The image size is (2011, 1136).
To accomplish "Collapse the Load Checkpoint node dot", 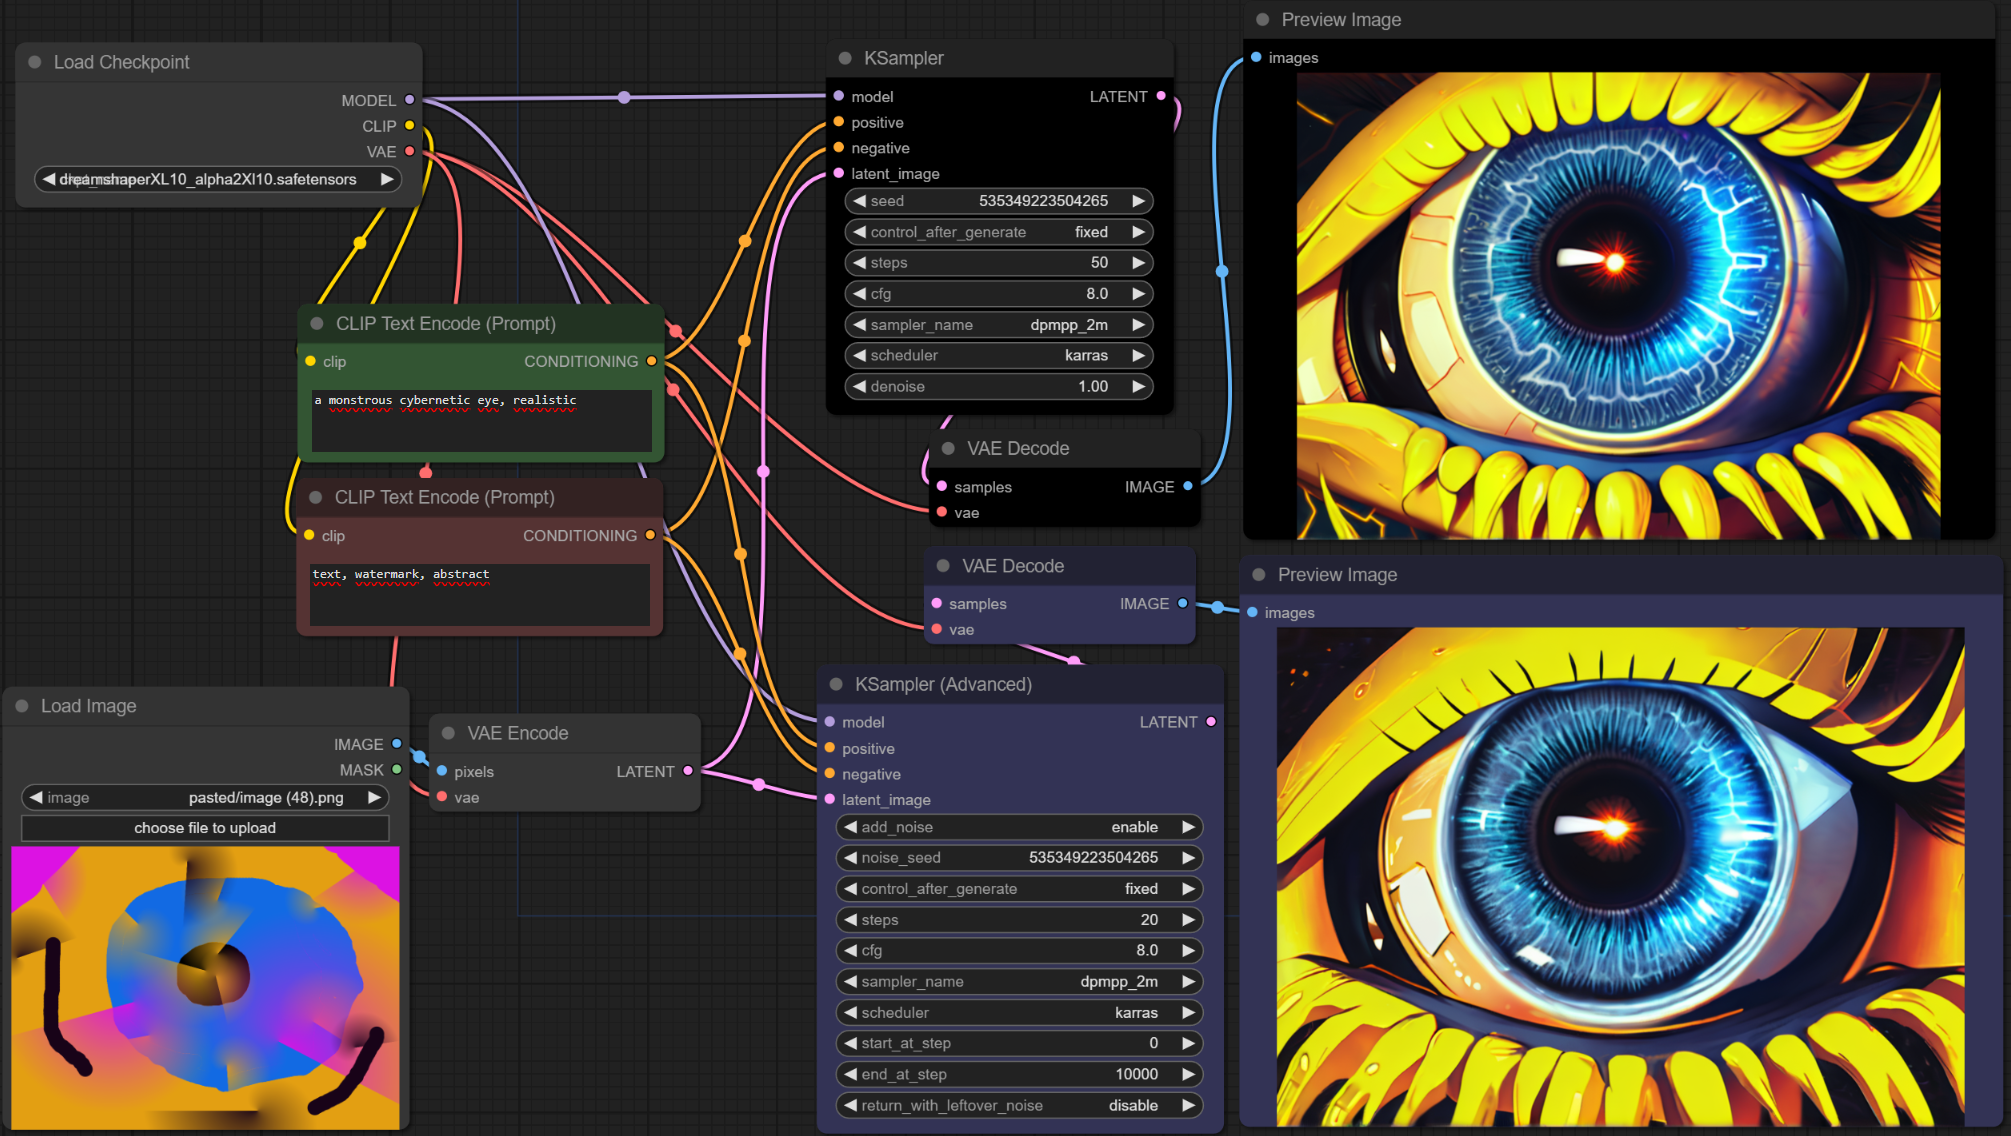I will [x=35, y=62].
